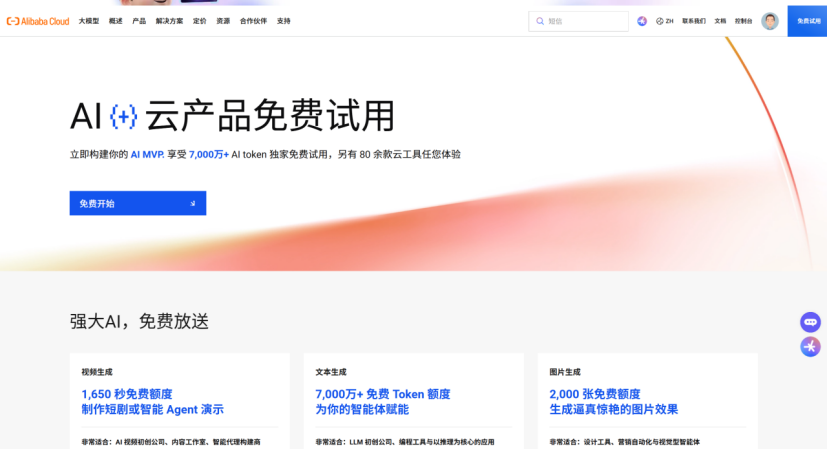Focus the 短信 search input field
This screenshot has width=828, height=450.
578,21
